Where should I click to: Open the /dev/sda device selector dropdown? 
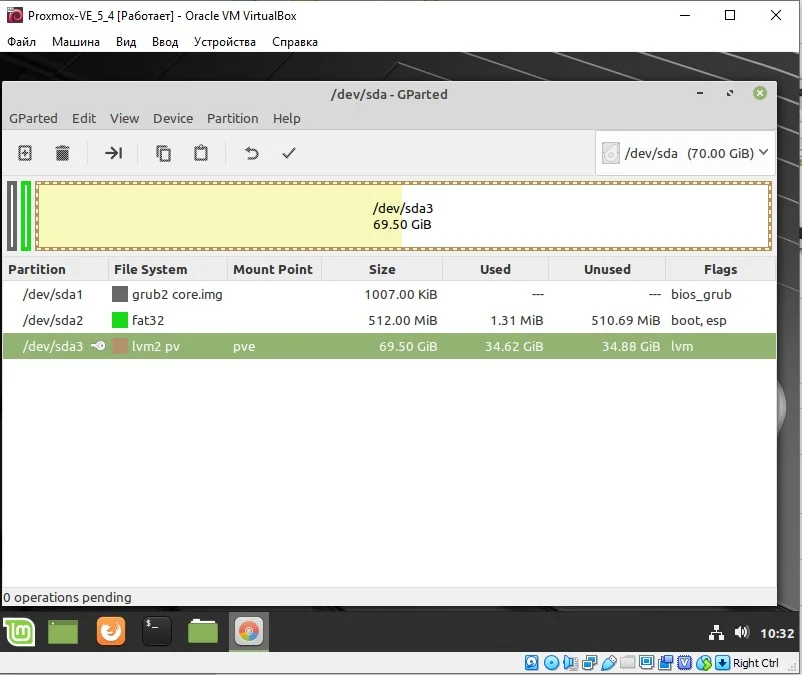click(x=685, y=153)
